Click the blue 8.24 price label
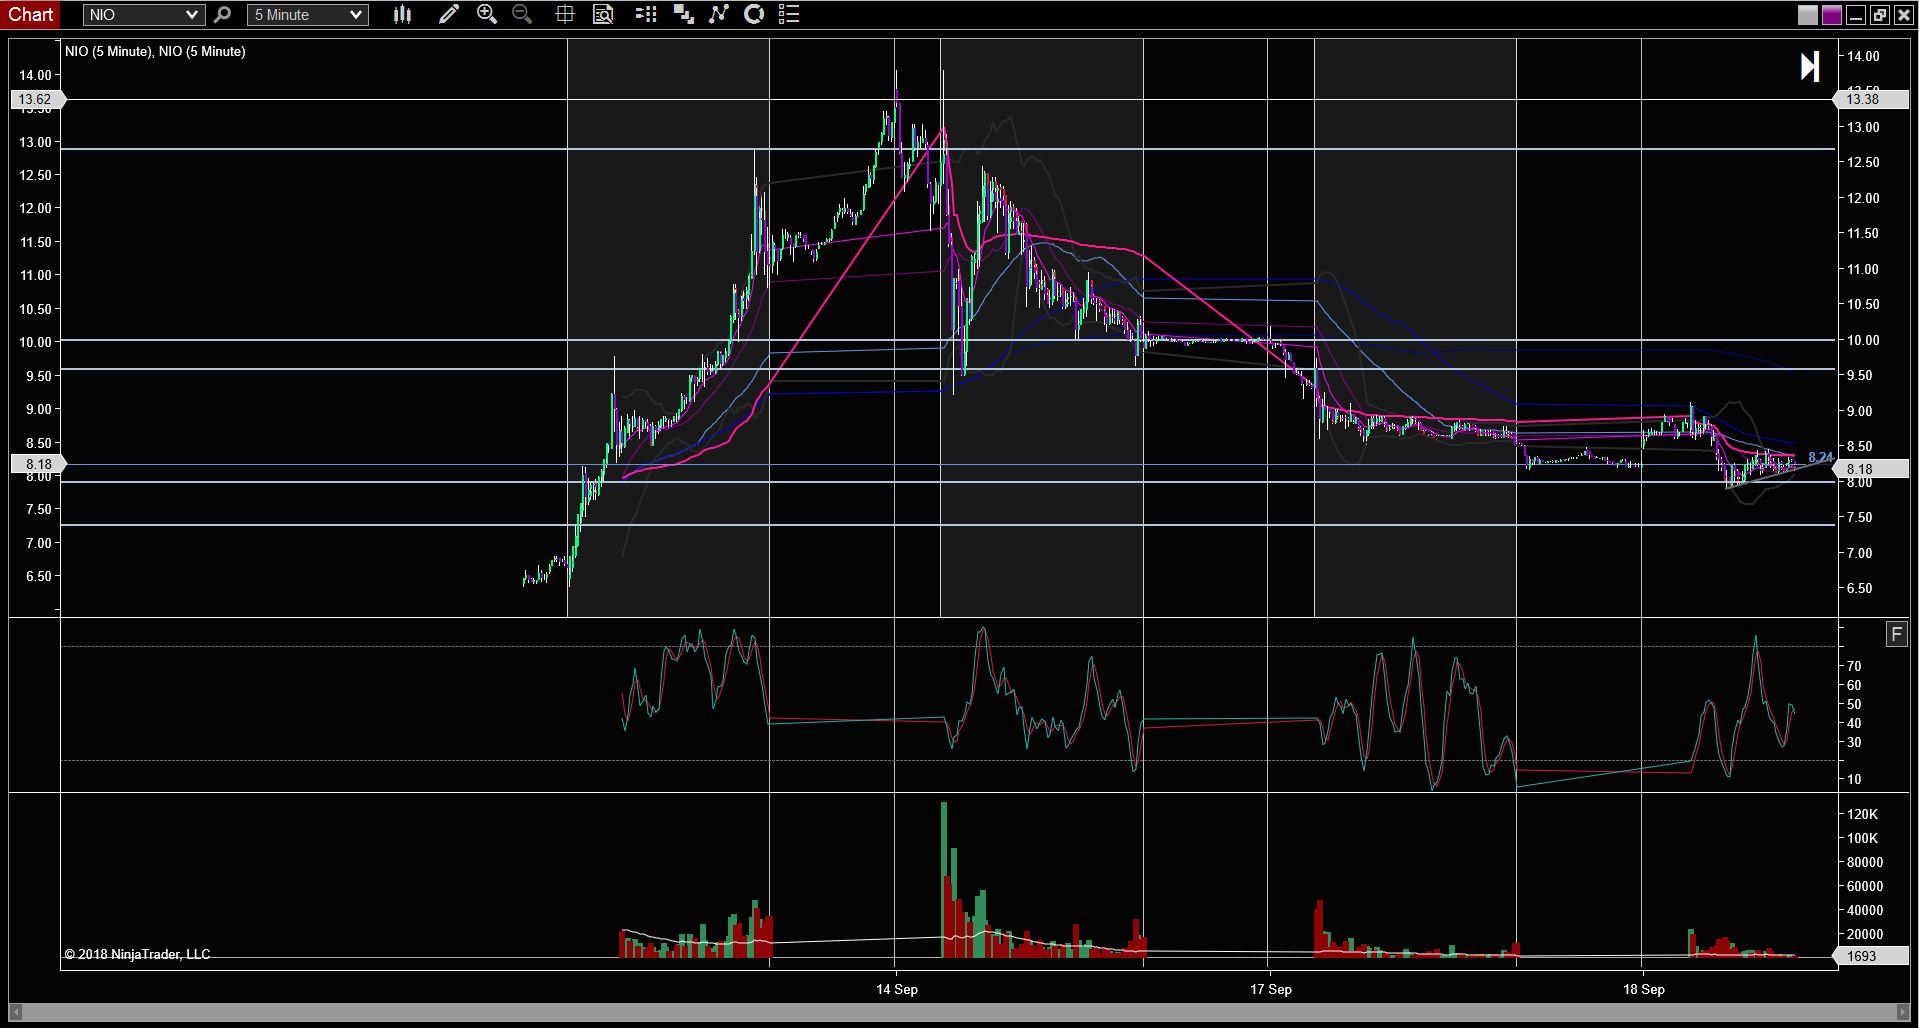Viewport: 1919px width, 1028px height. pos(1820,457)
